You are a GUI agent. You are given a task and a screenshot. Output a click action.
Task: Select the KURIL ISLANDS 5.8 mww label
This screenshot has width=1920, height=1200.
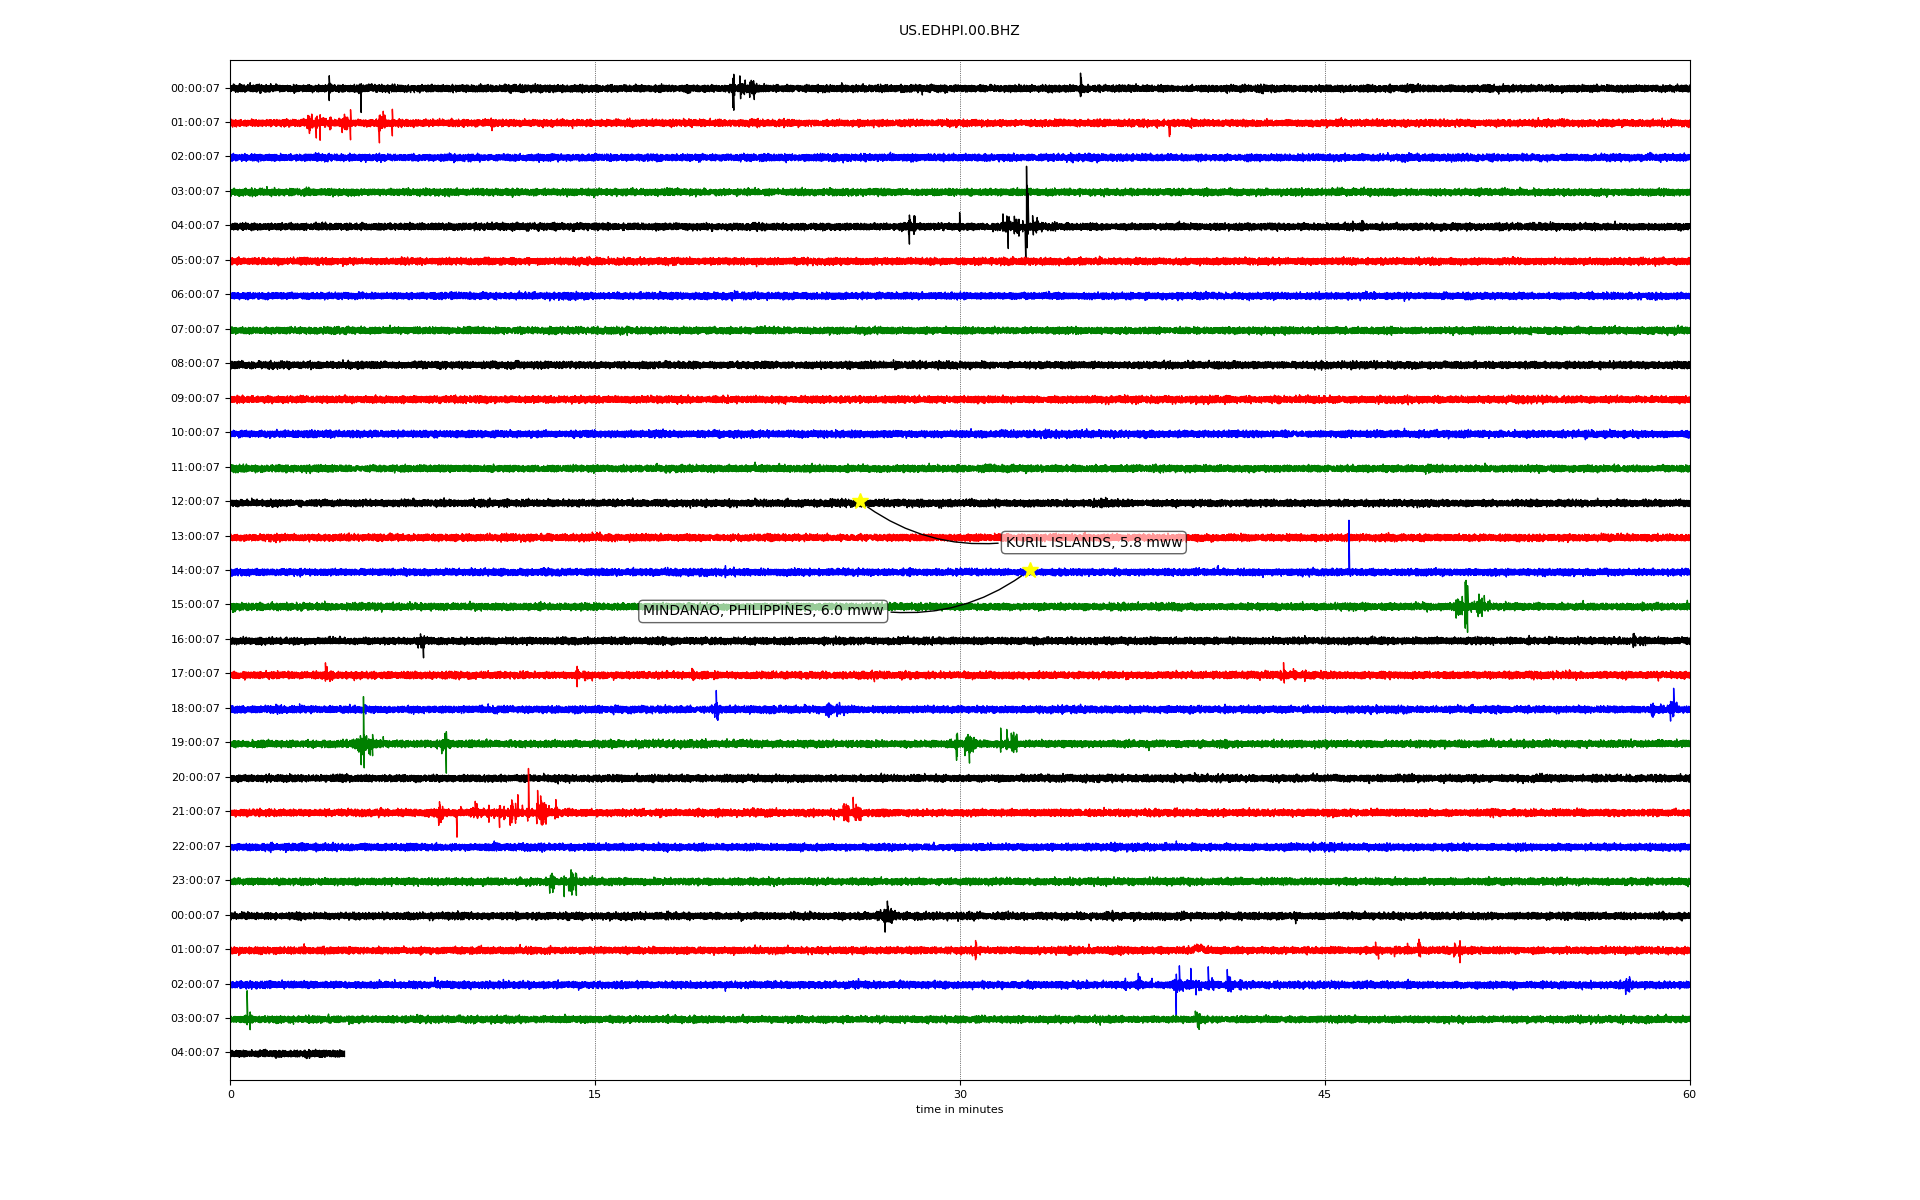pos(1093,542)
